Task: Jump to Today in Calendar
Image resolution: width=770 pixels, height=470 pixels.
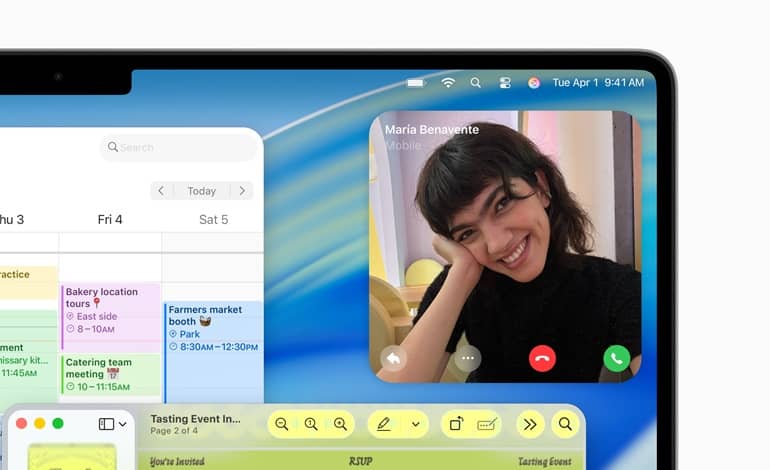Action: tap(202, 191)
